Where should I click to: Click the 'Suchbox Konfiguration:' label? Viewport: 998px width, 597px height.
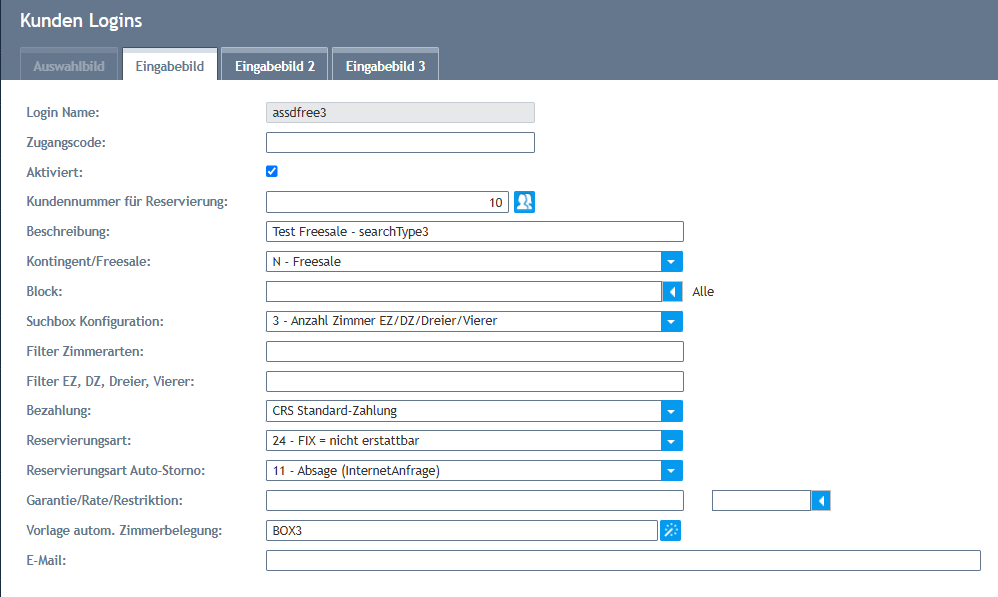click(95, 321)
